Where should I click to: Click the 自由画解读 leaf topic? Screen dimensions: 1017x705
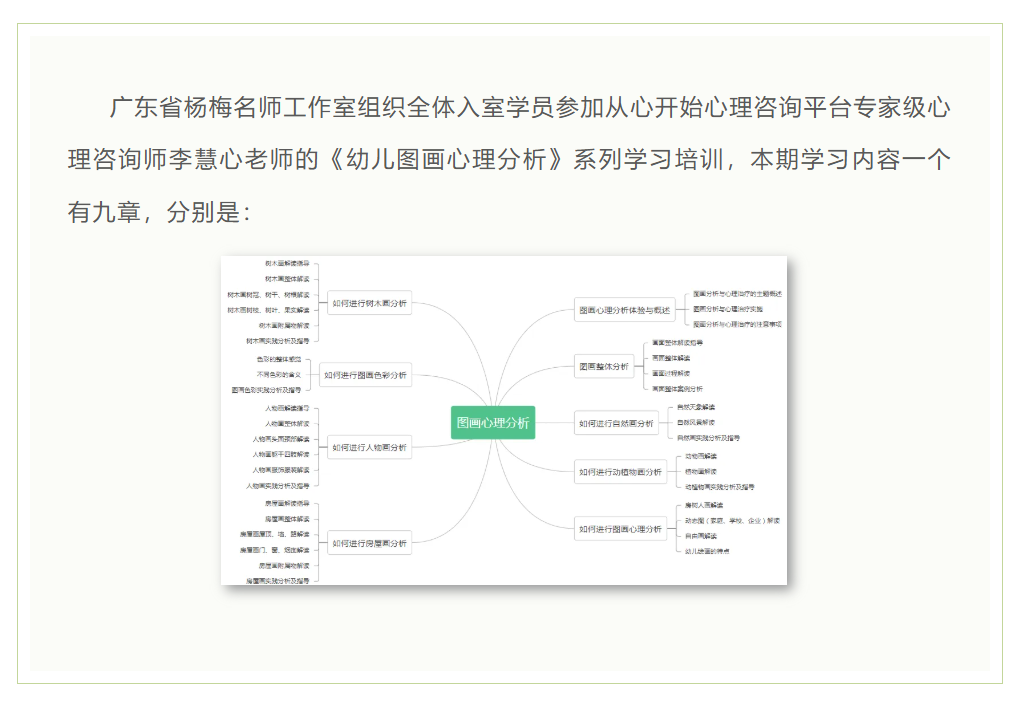701,535
